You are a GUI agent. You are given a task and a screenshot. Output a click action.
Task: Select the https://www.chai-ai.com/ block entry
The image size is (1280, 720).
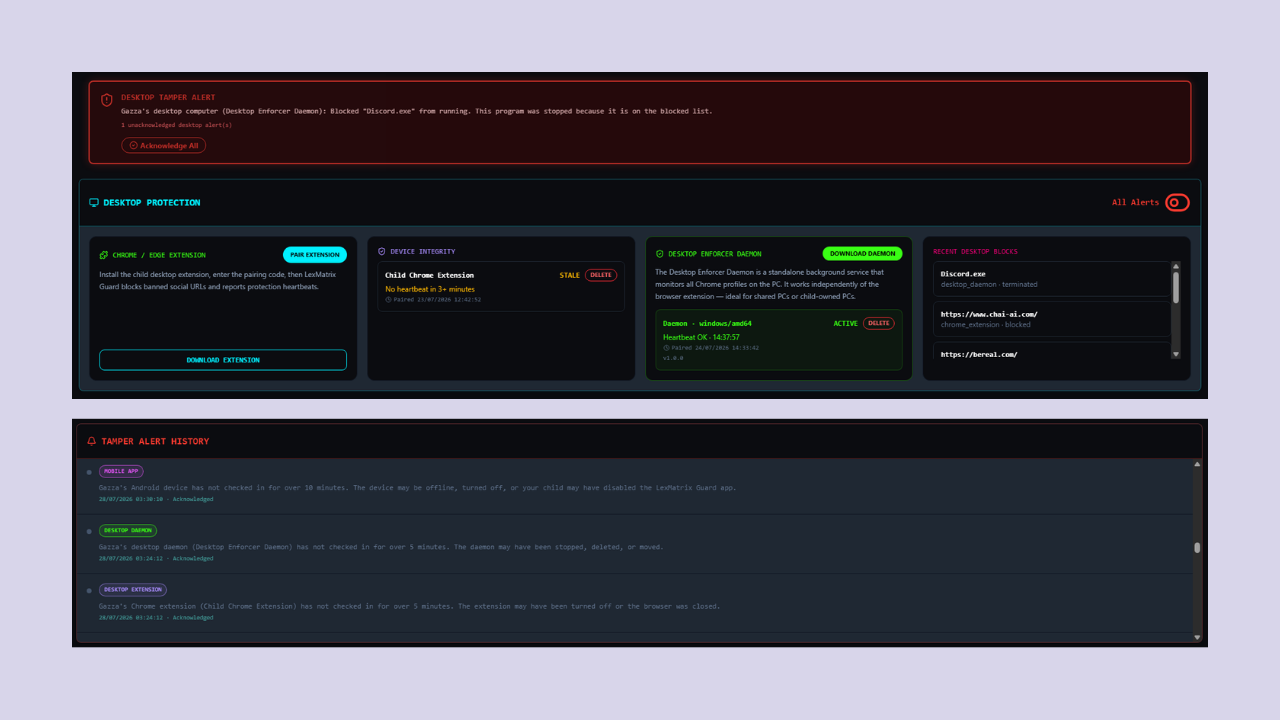(x=1052, y=319)
